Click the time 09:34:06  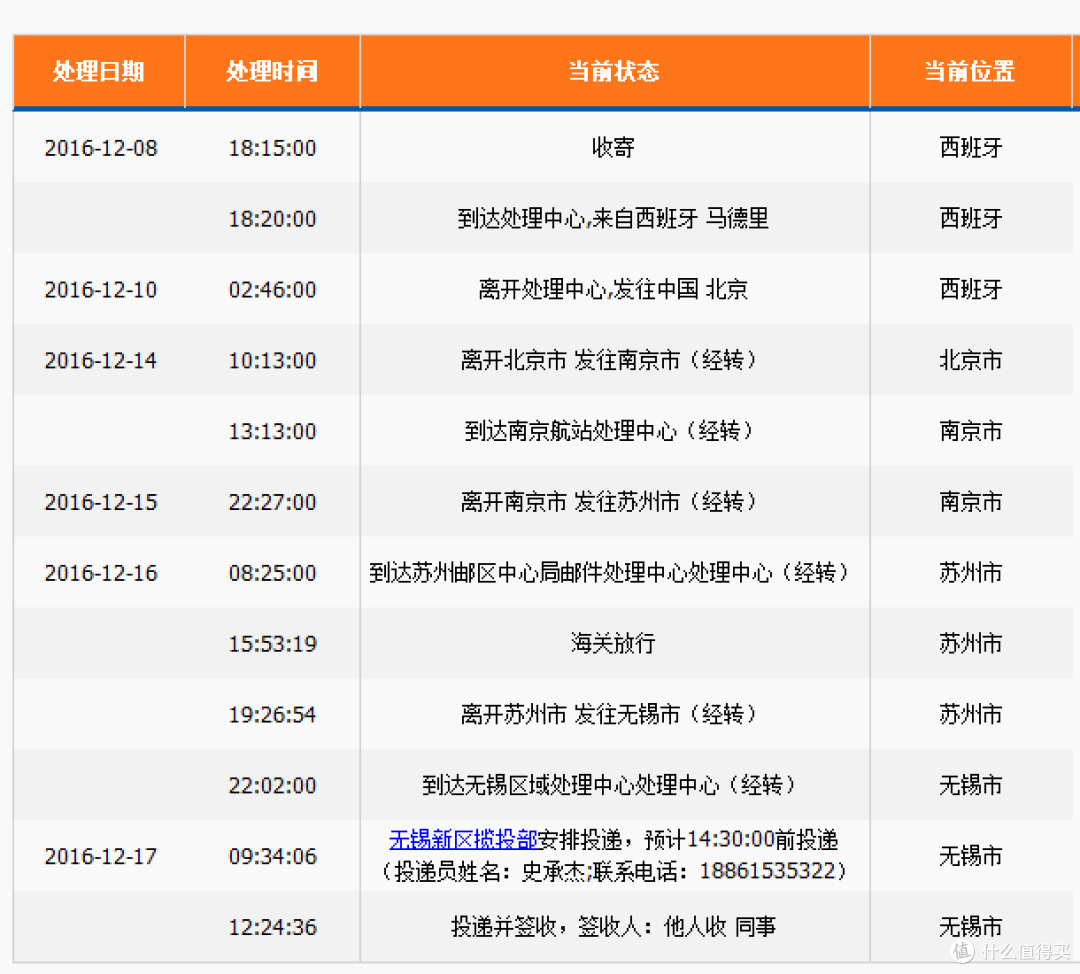pyautogui.click(x=272, y=856)
